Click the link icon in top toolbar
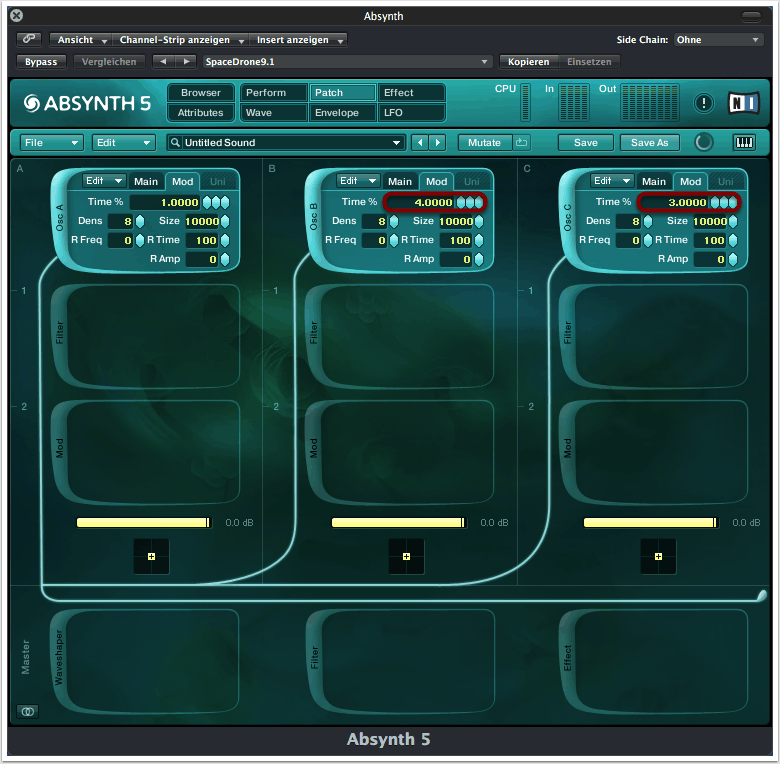 click(29, 40)
